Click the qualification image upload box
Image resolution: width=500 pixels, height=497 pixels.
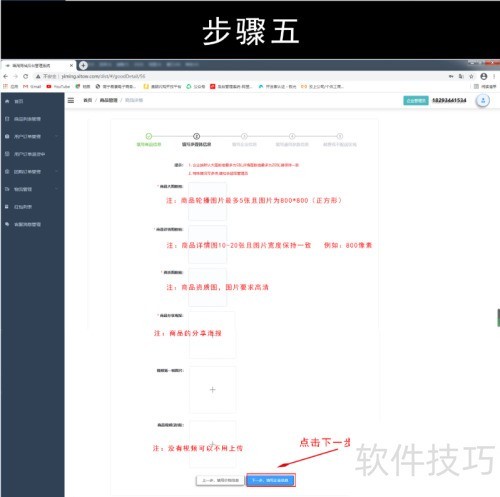tap(207, 287)
